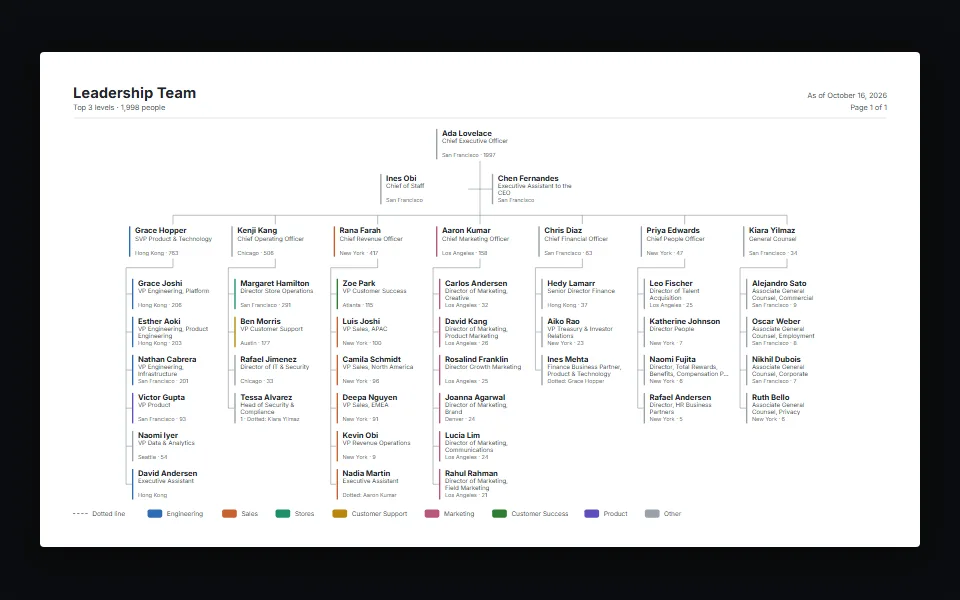Screen dimensions: 960x600
Task: Open Rana Farah, Chief Revenue Officer
Action: pyautogui.click(x=376, y=242)
